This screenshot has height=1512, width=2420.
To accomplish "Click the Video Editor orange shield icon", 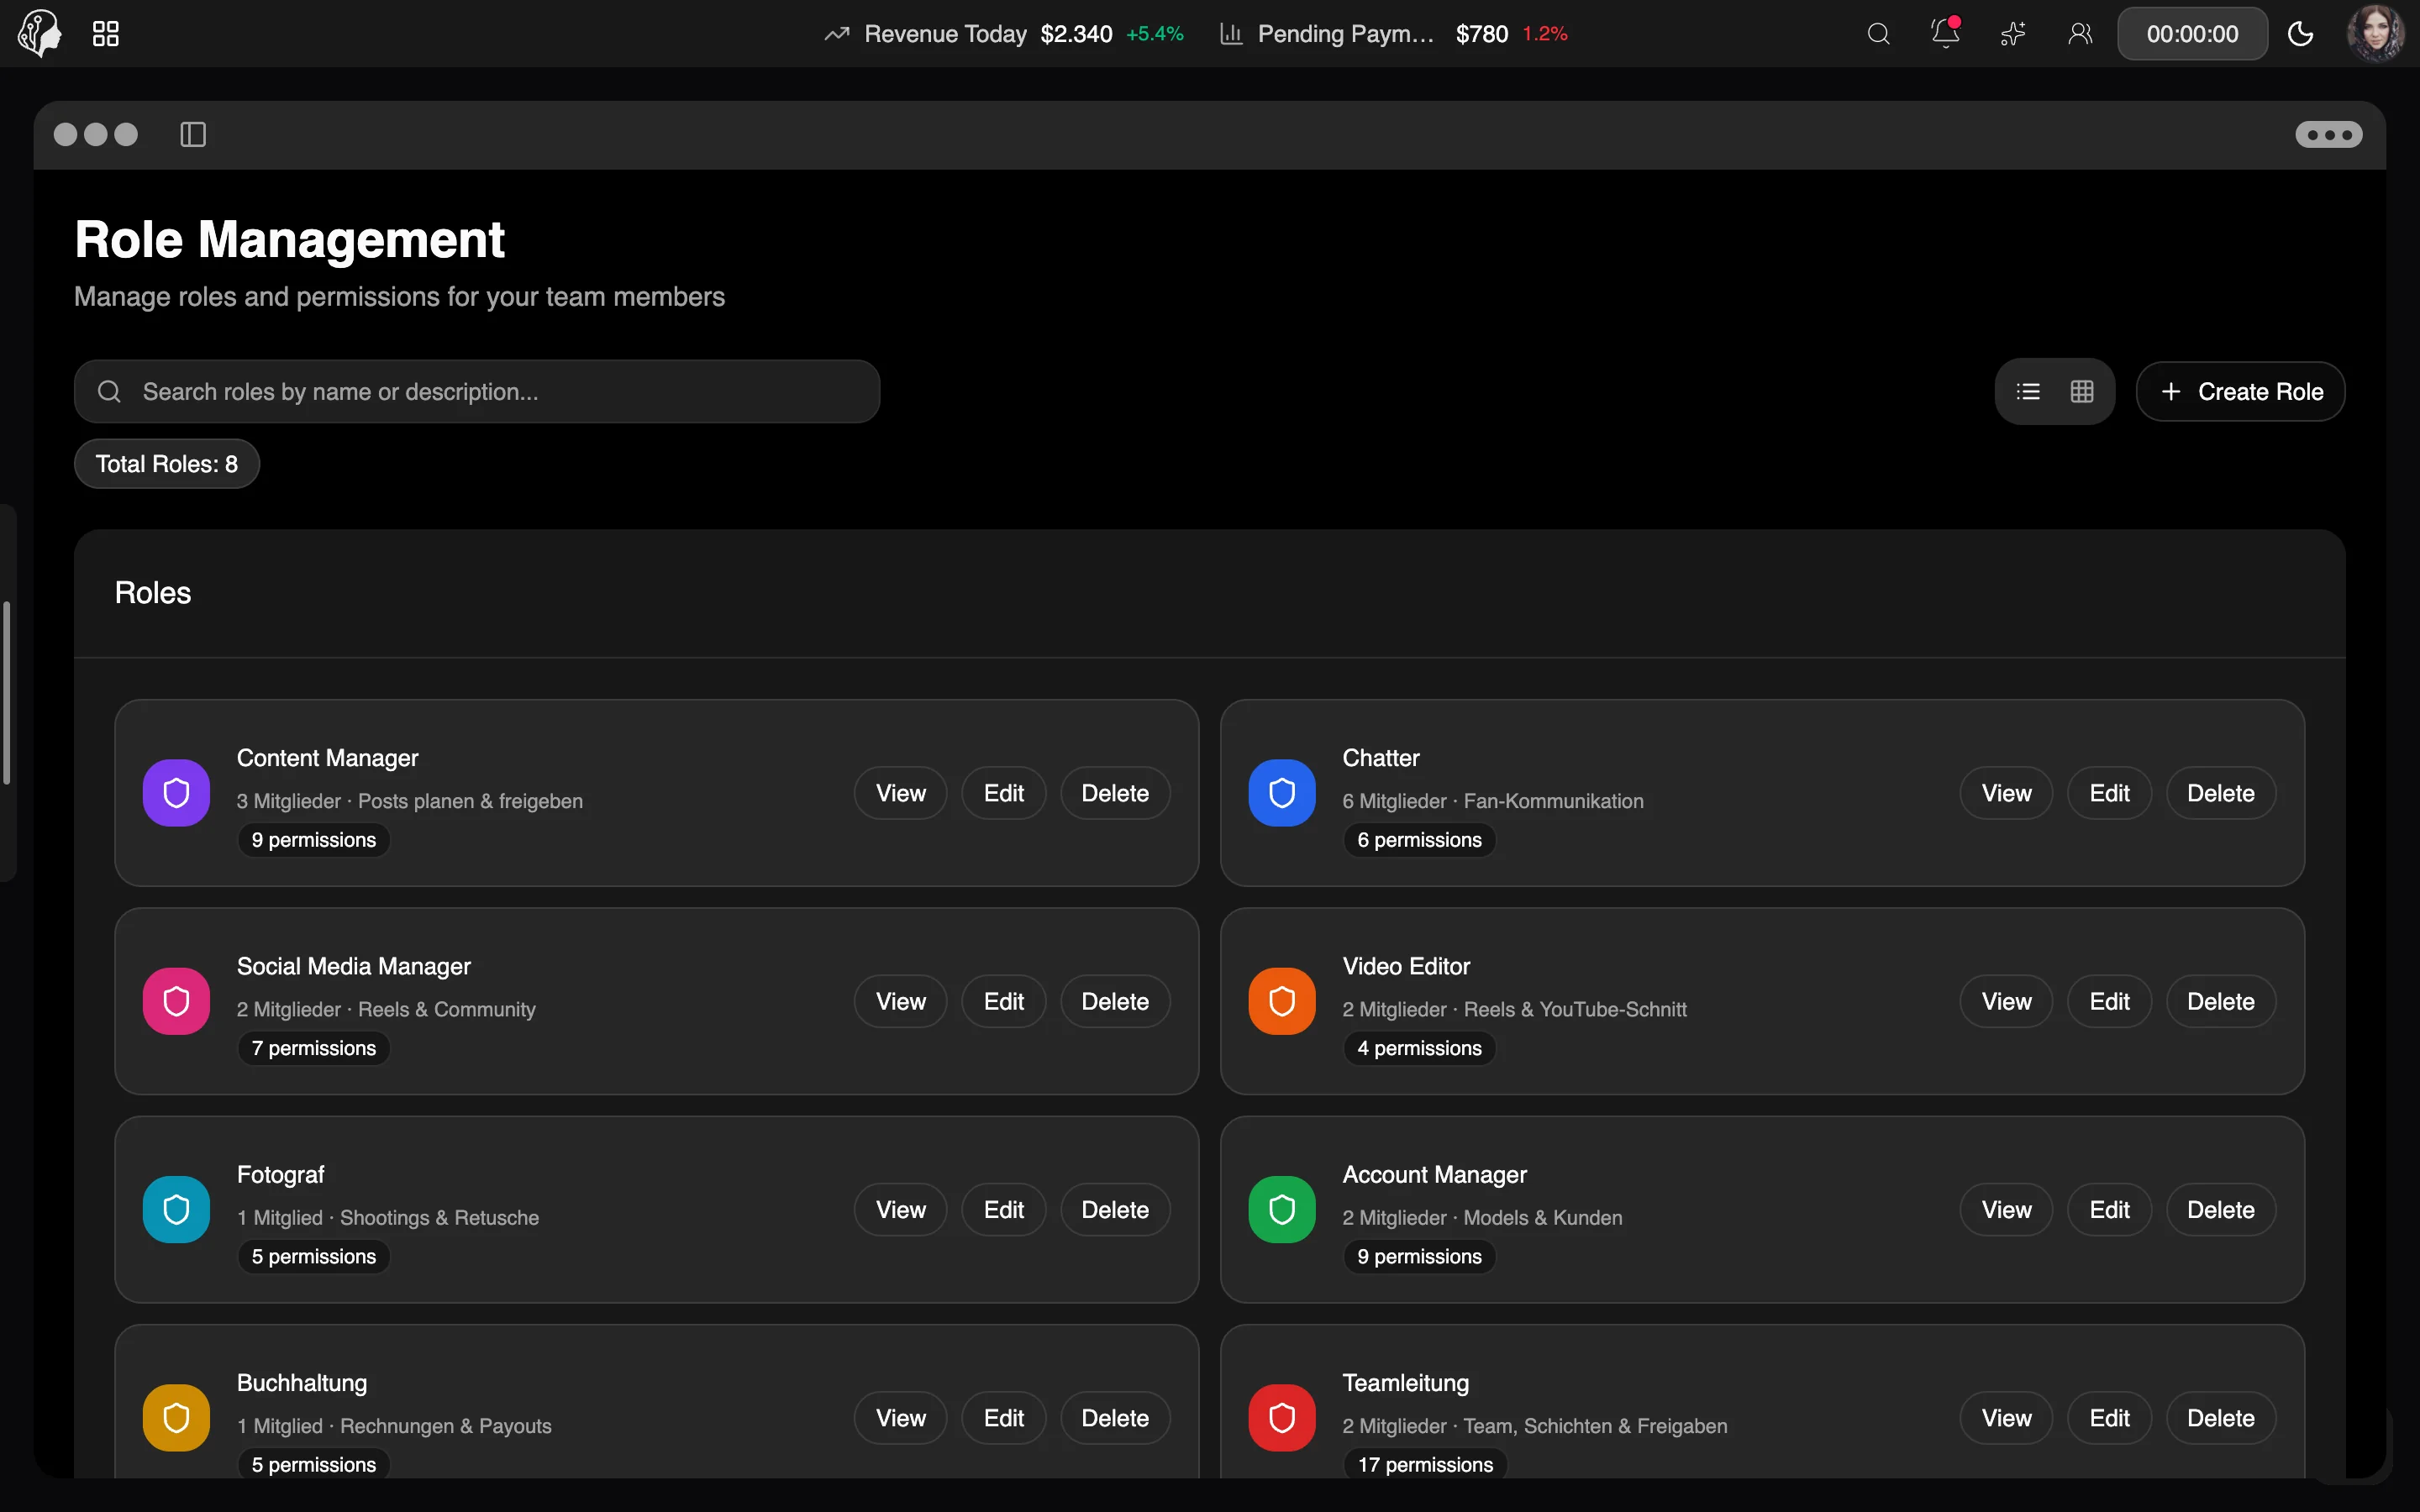I will pos(1282,1001).
